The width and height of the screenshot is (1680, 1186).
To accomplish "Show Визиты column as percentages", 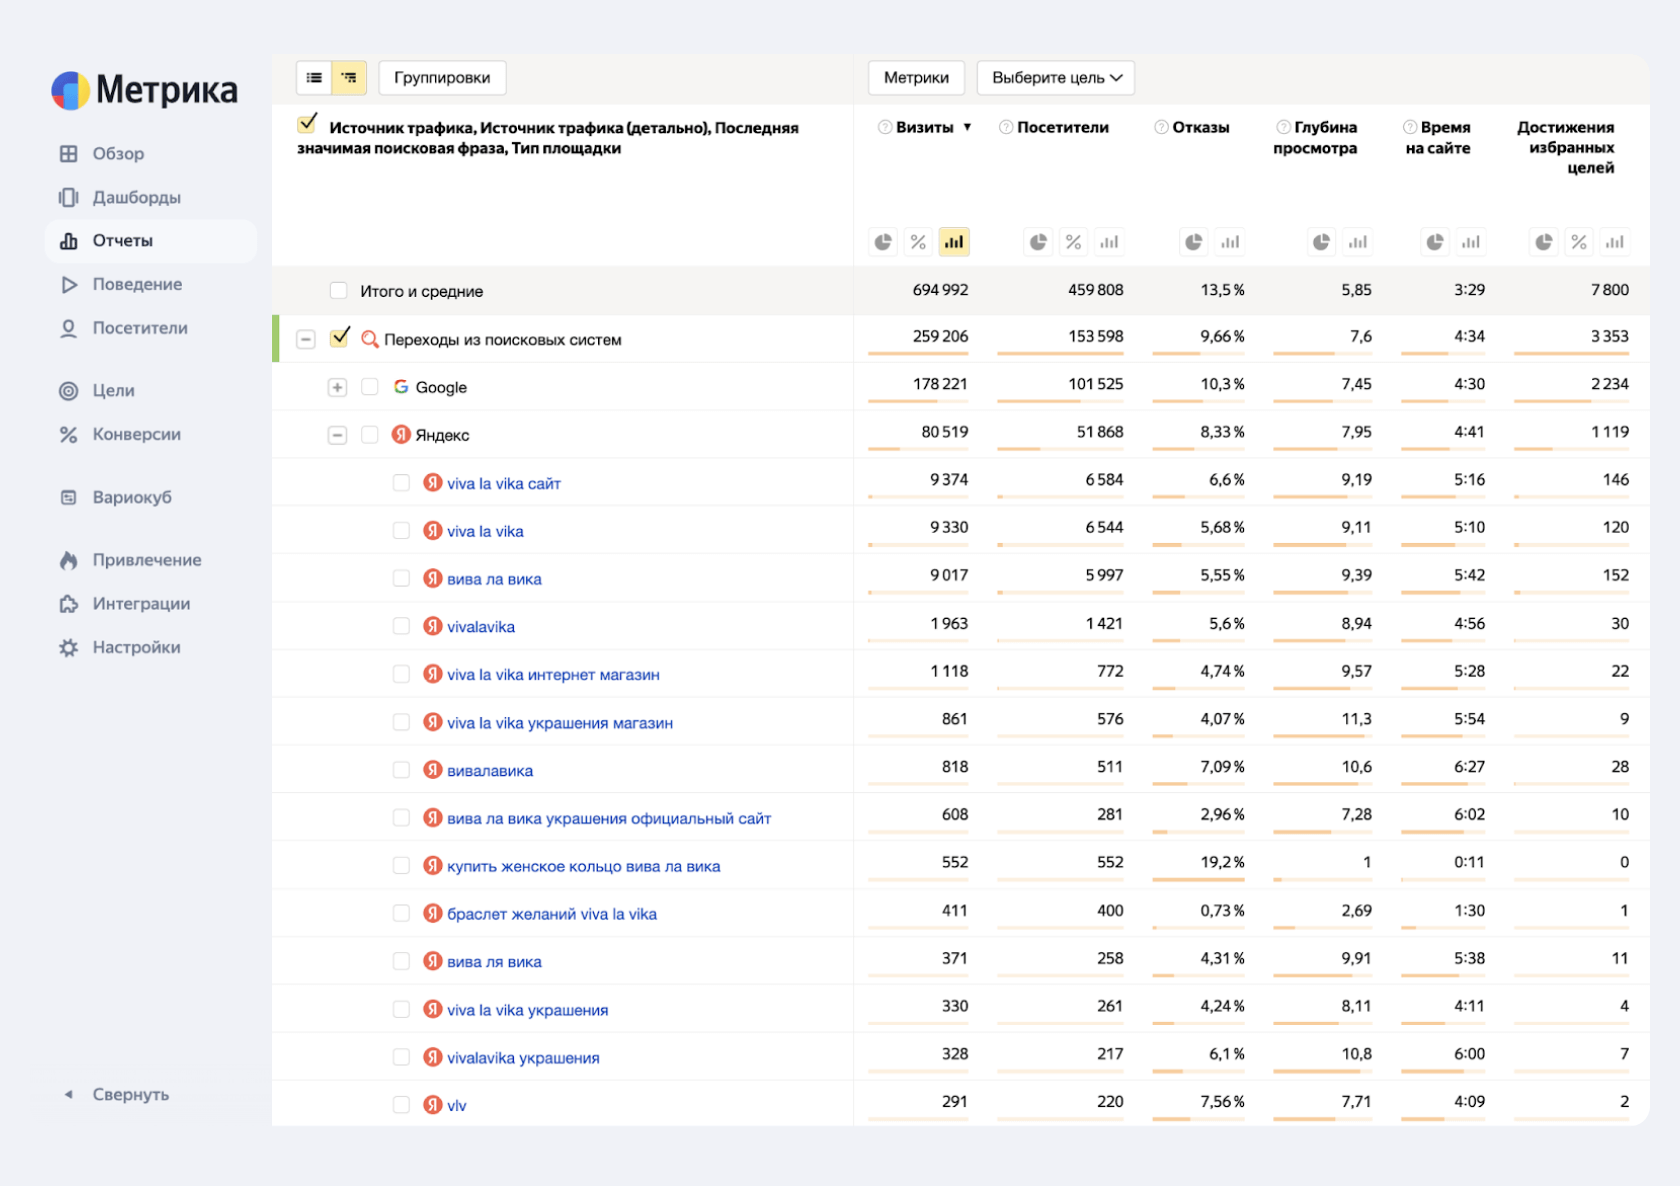I will coord(918,242).
